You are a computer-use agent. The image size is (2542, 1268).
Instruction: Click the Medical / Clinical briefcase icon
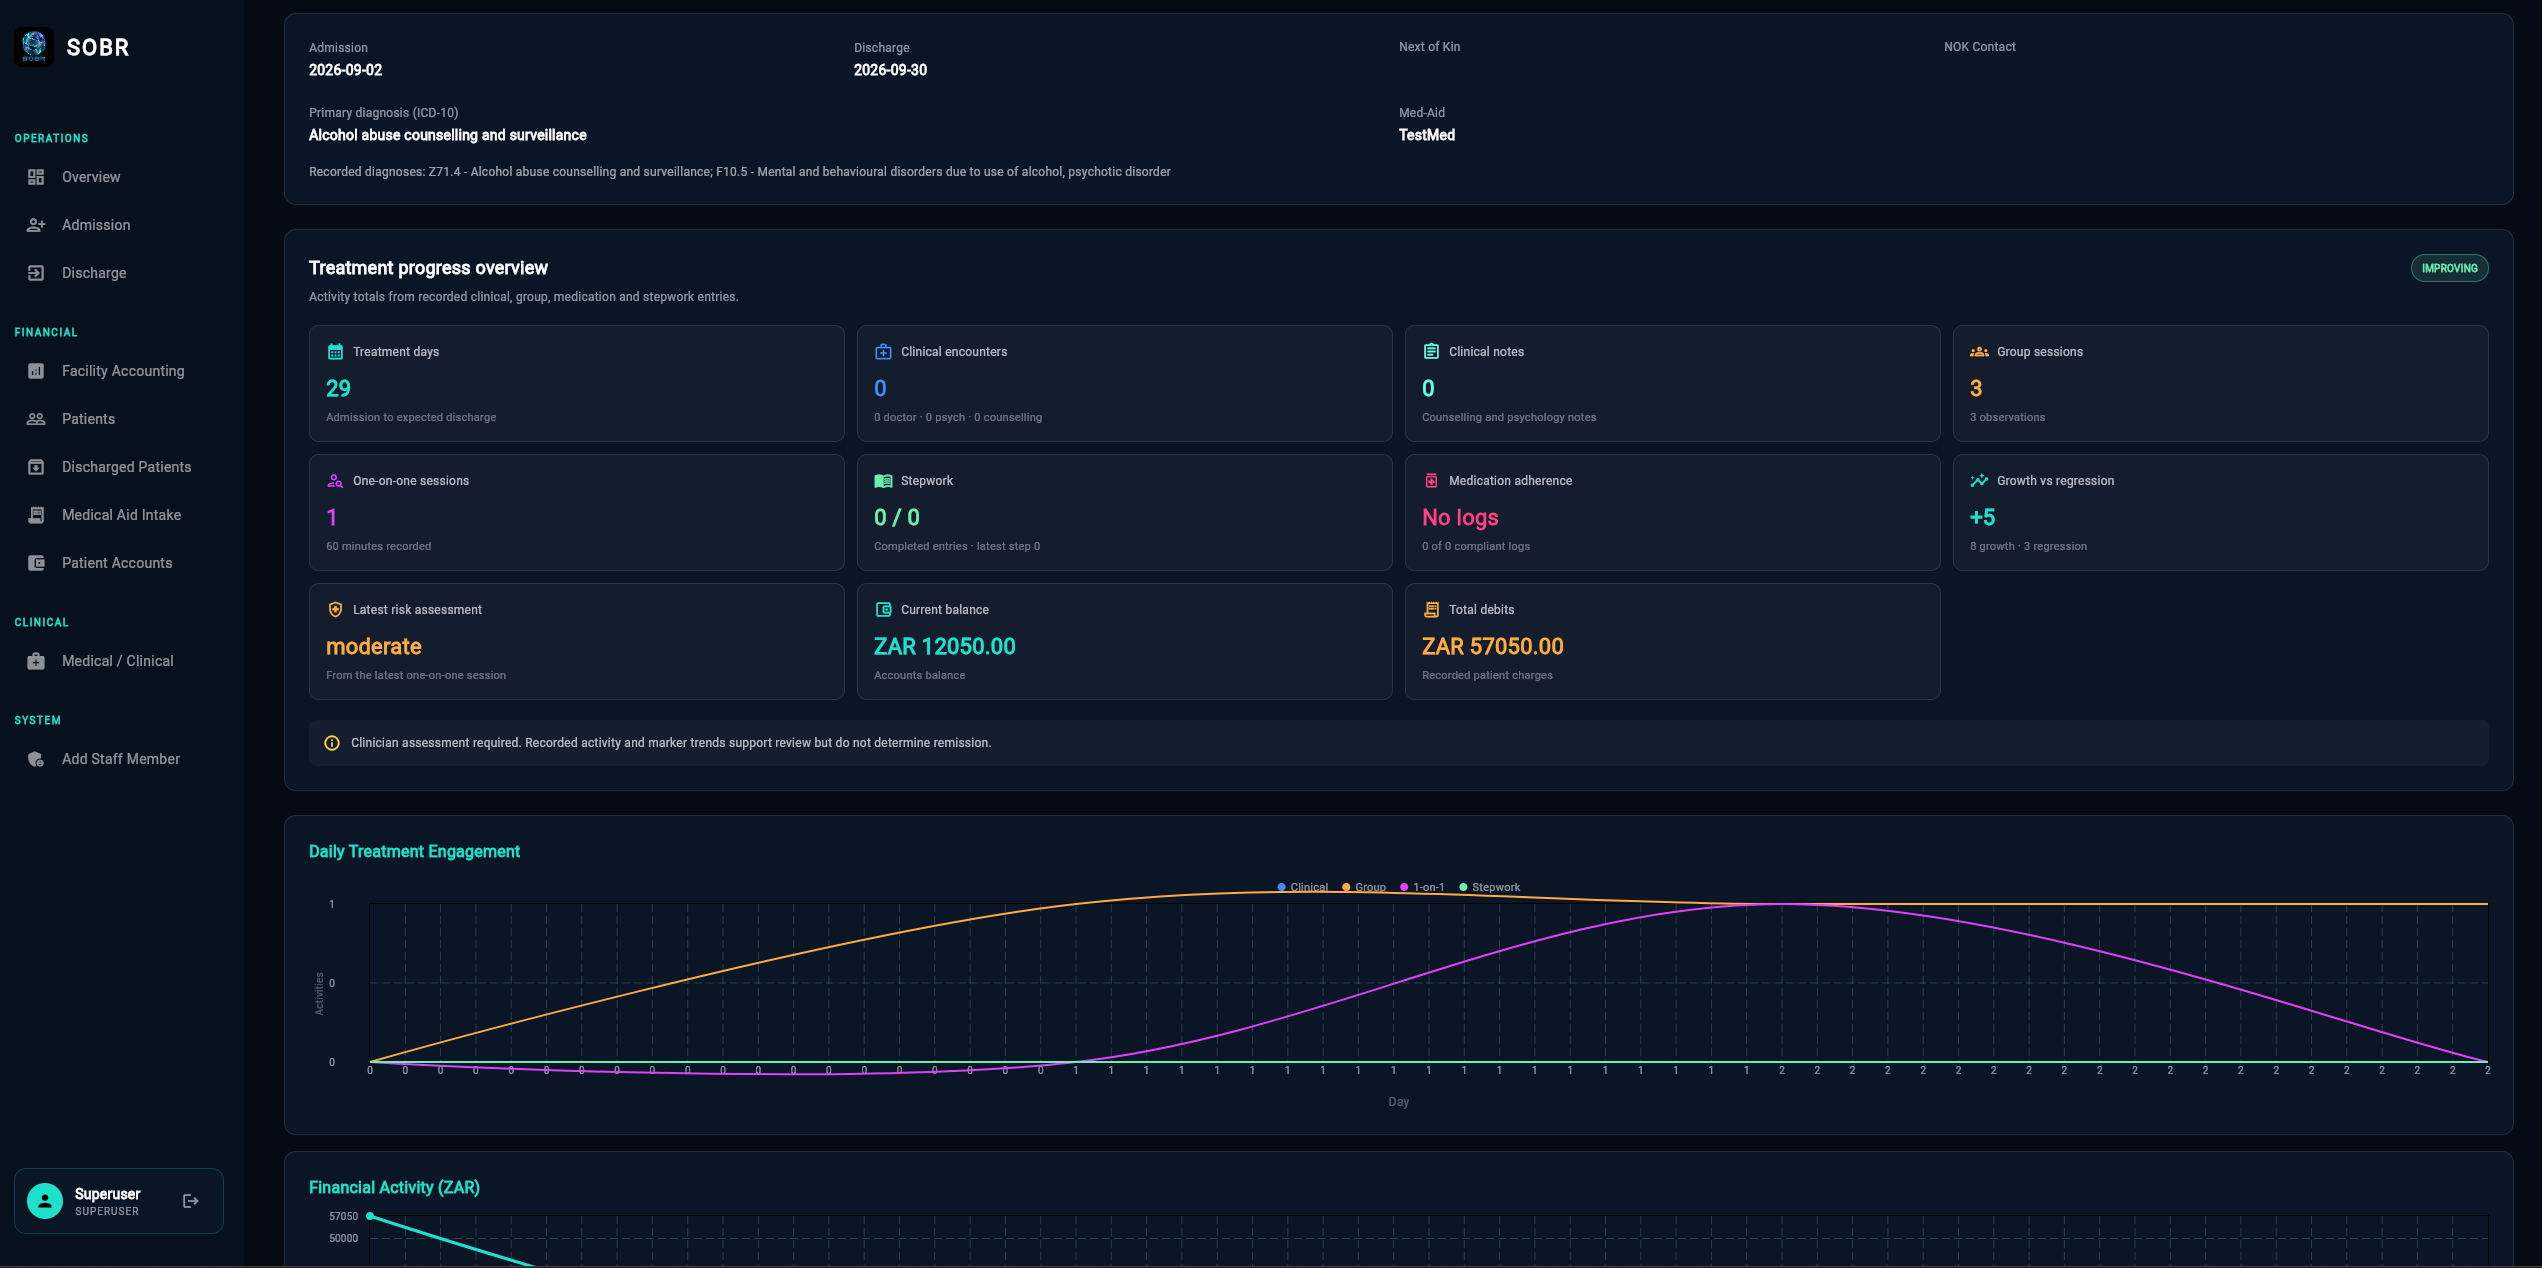36,661
